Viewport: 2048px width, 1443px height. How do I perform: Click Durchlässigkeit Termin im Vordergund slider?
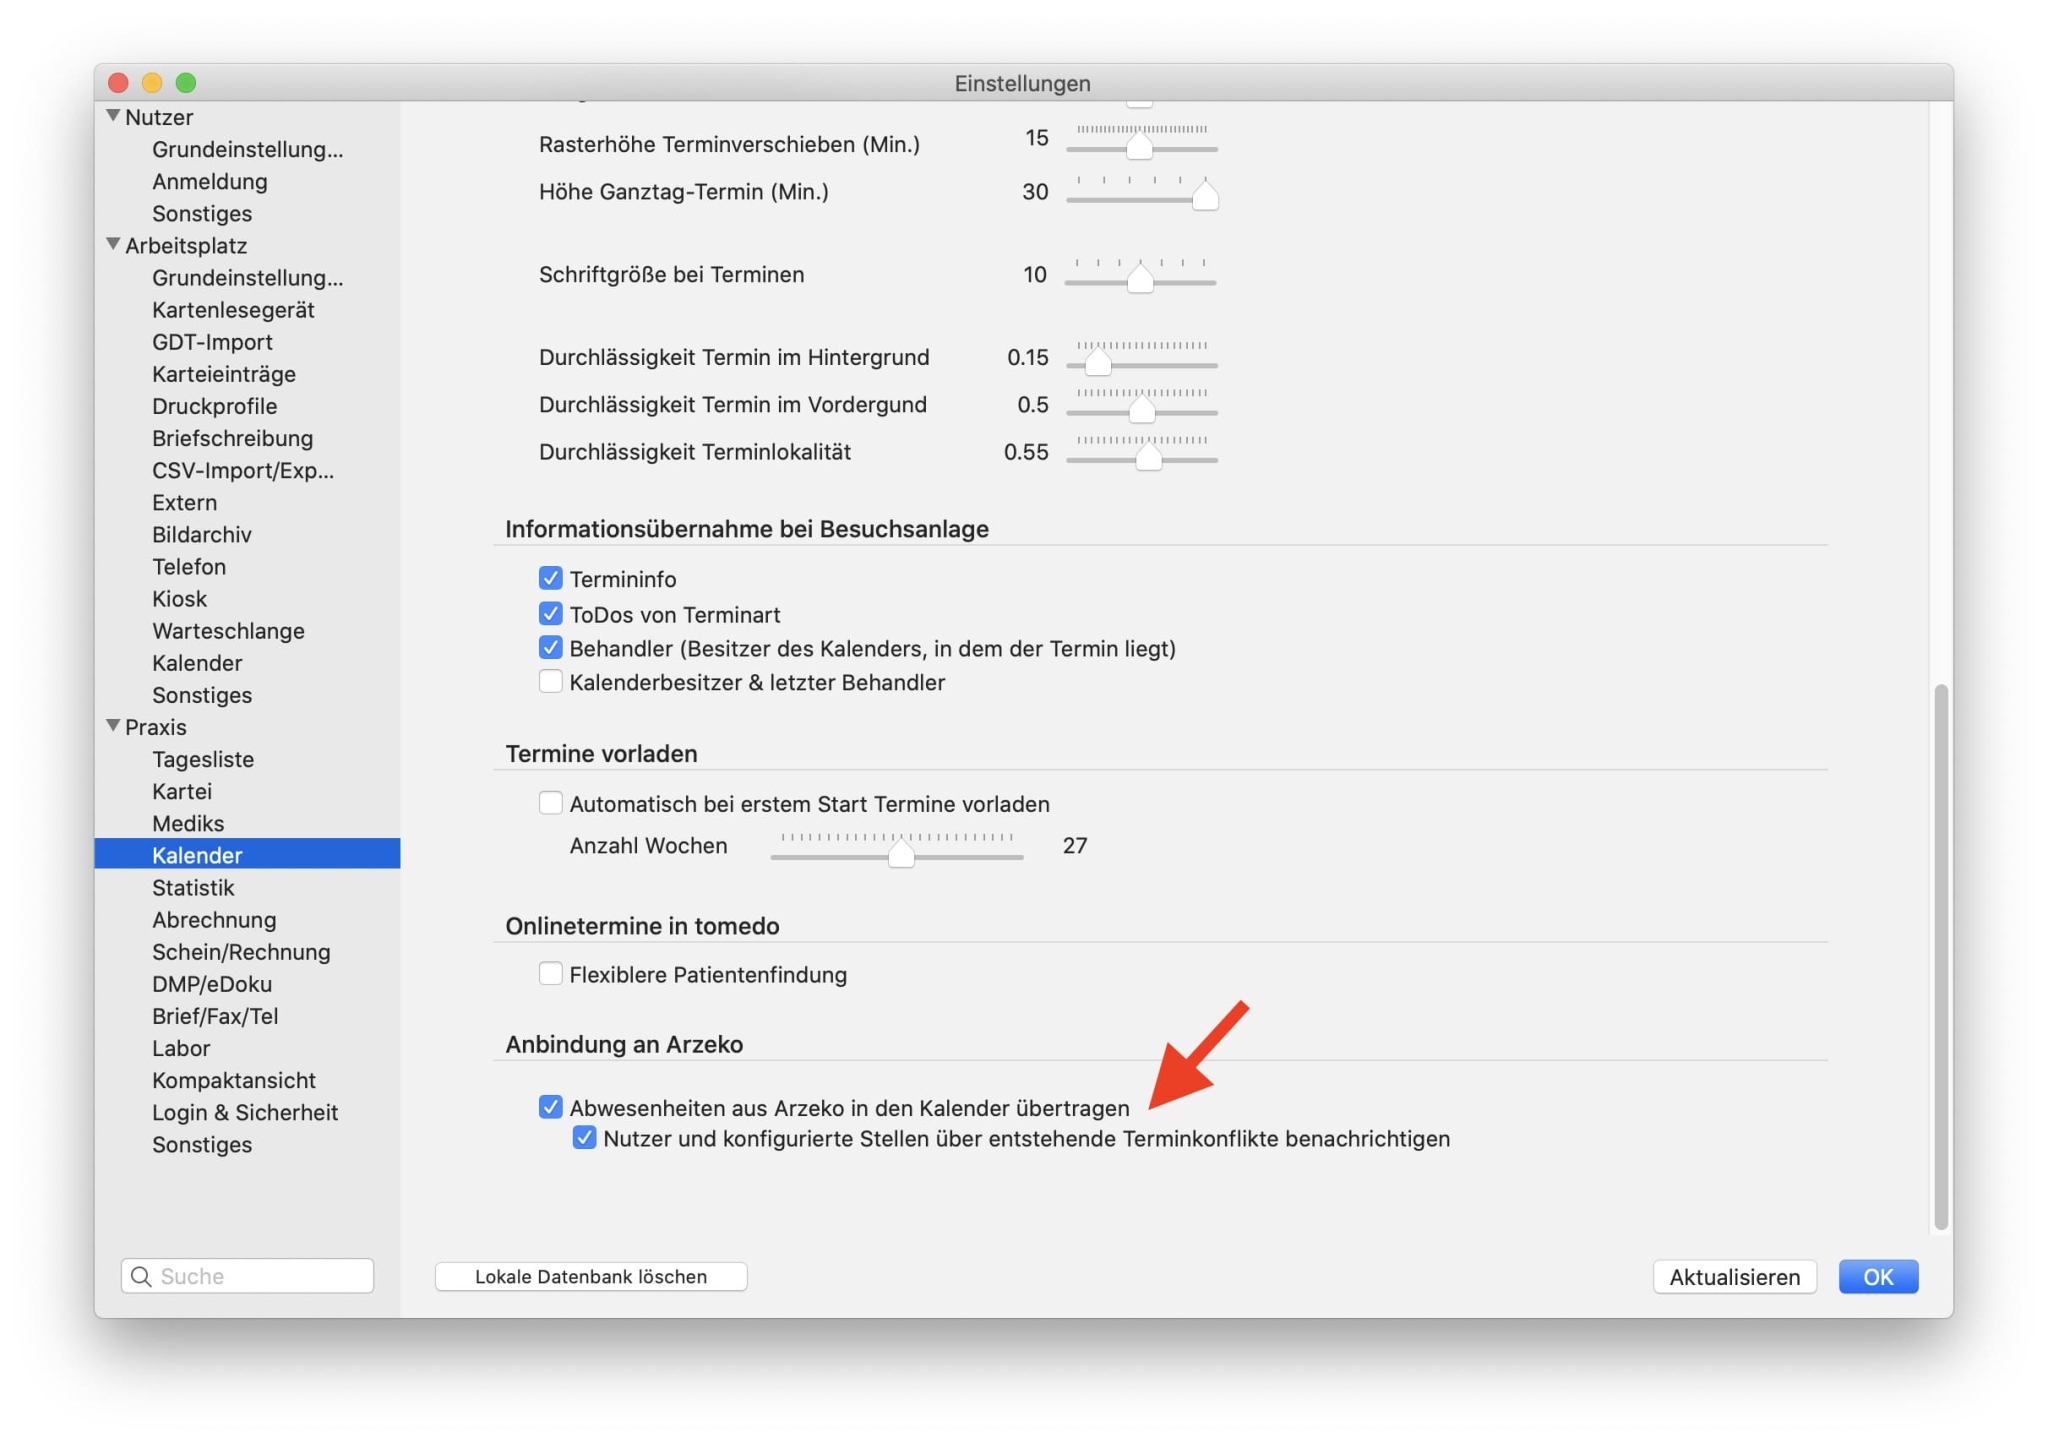[x=1141, y=404]
